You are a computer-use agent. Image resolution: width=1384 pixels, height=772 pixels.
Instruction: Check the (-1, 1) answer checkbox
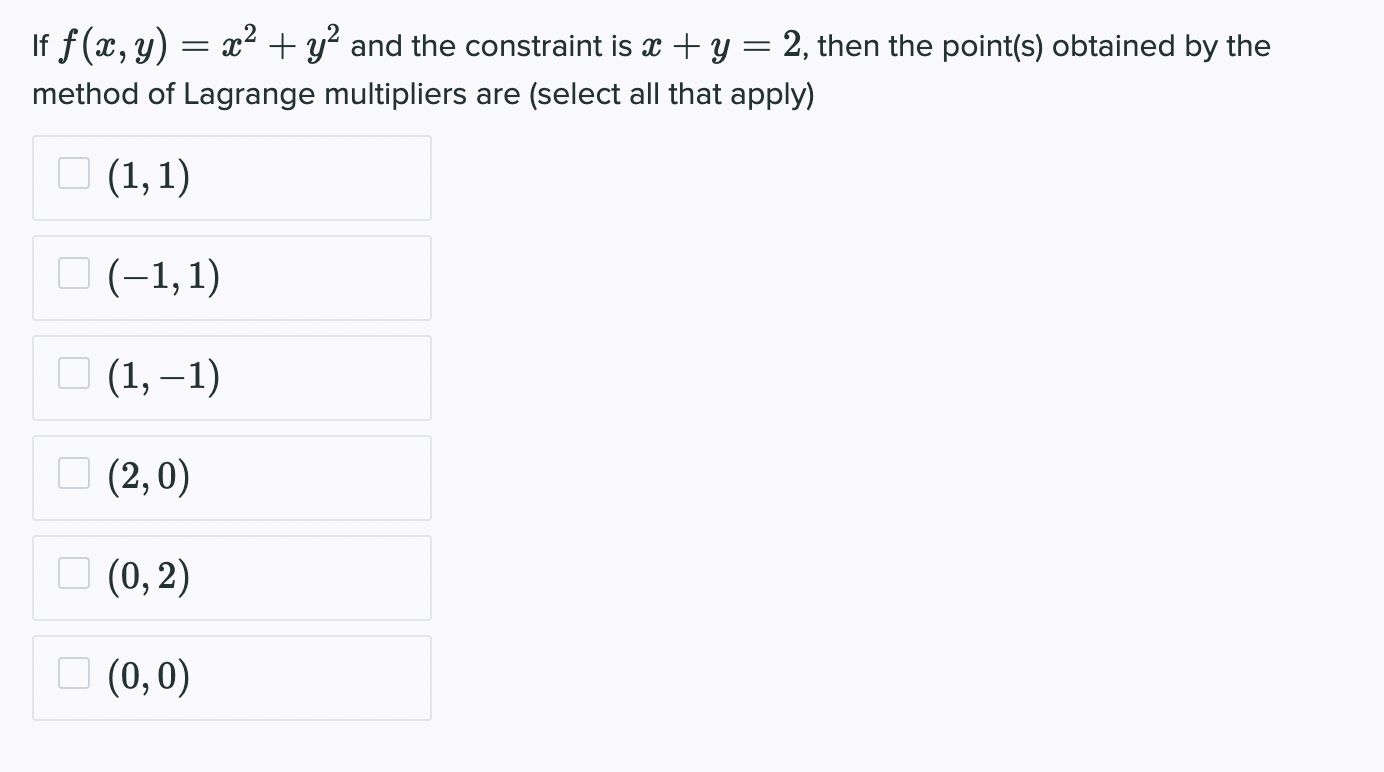click(x=72, y=272)
